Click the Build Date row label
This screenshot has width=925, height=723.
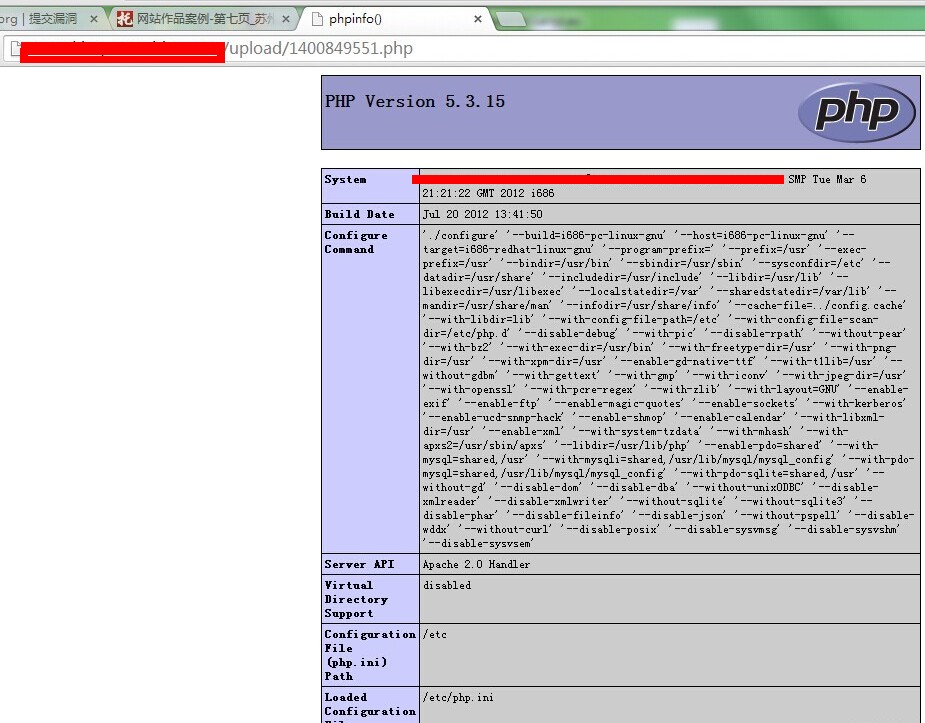[359, 214]
